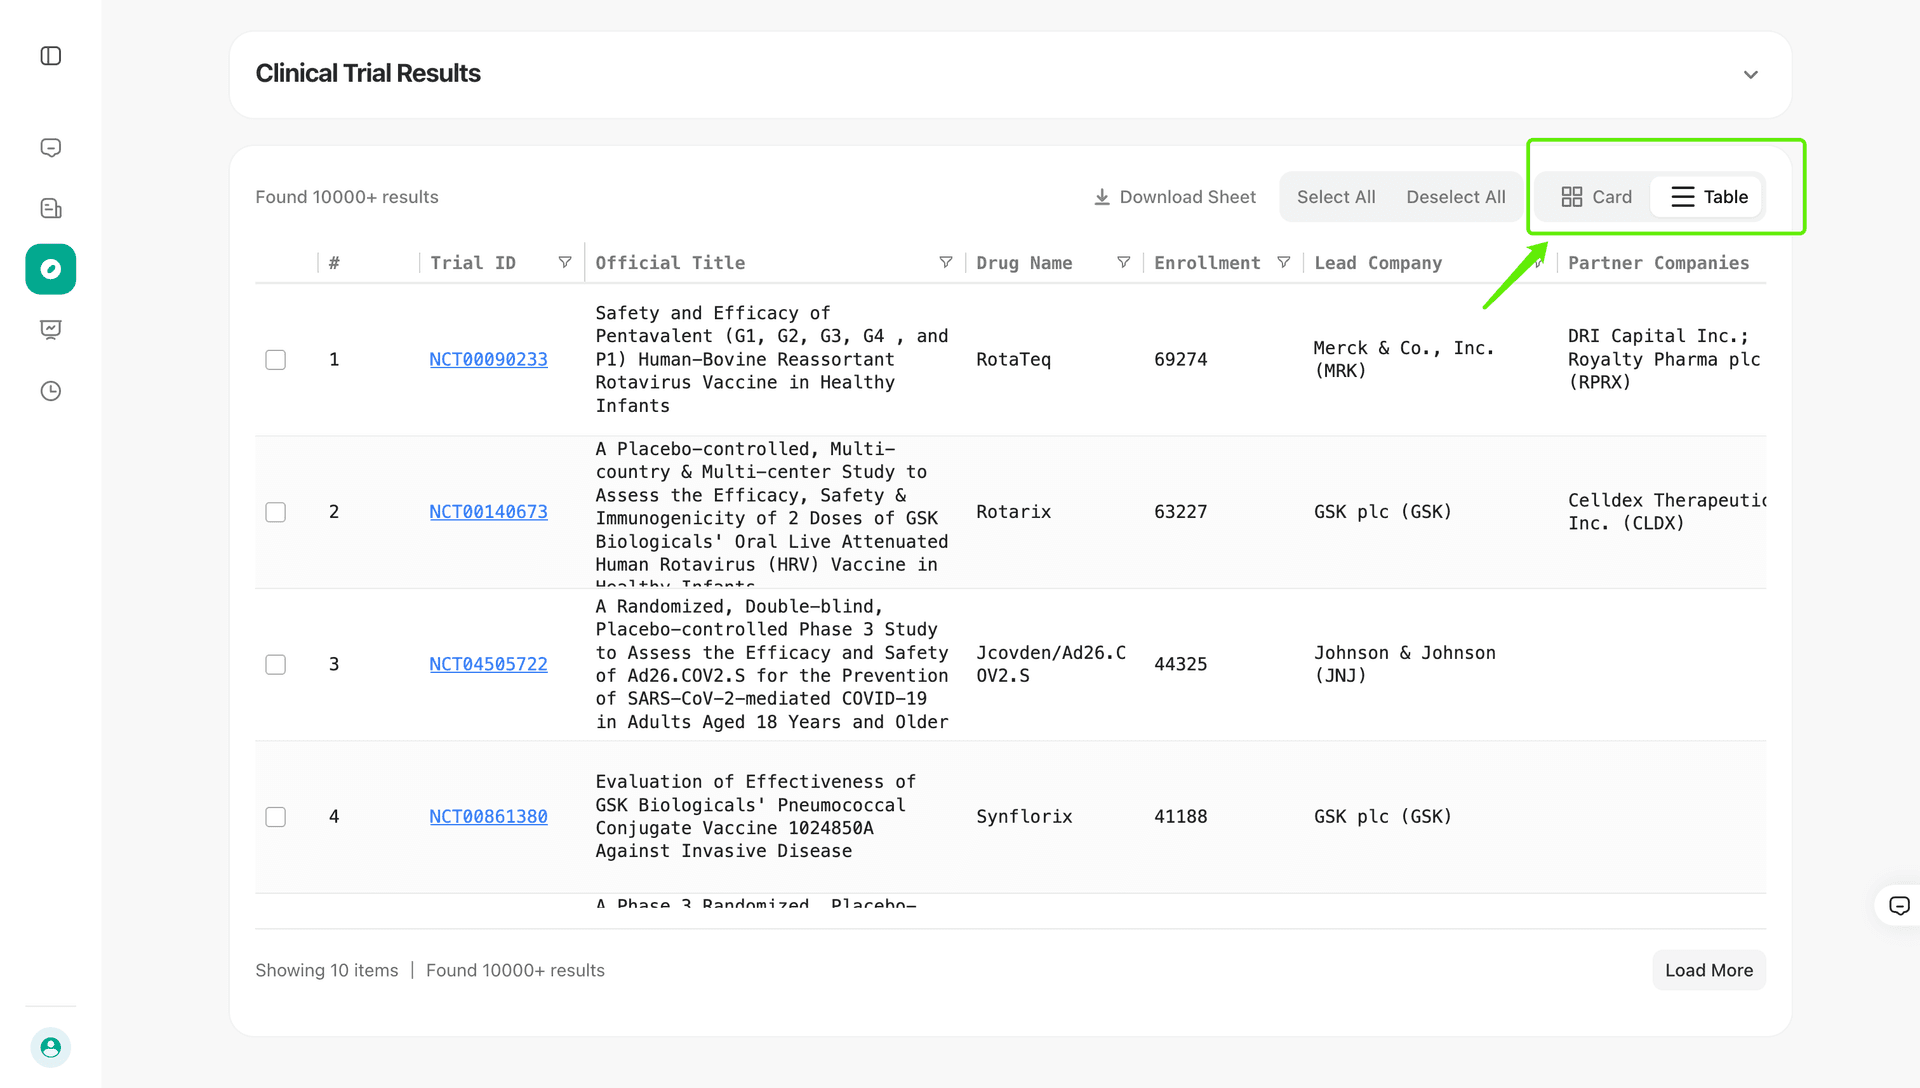Switch to Card view

point(1597,196)
